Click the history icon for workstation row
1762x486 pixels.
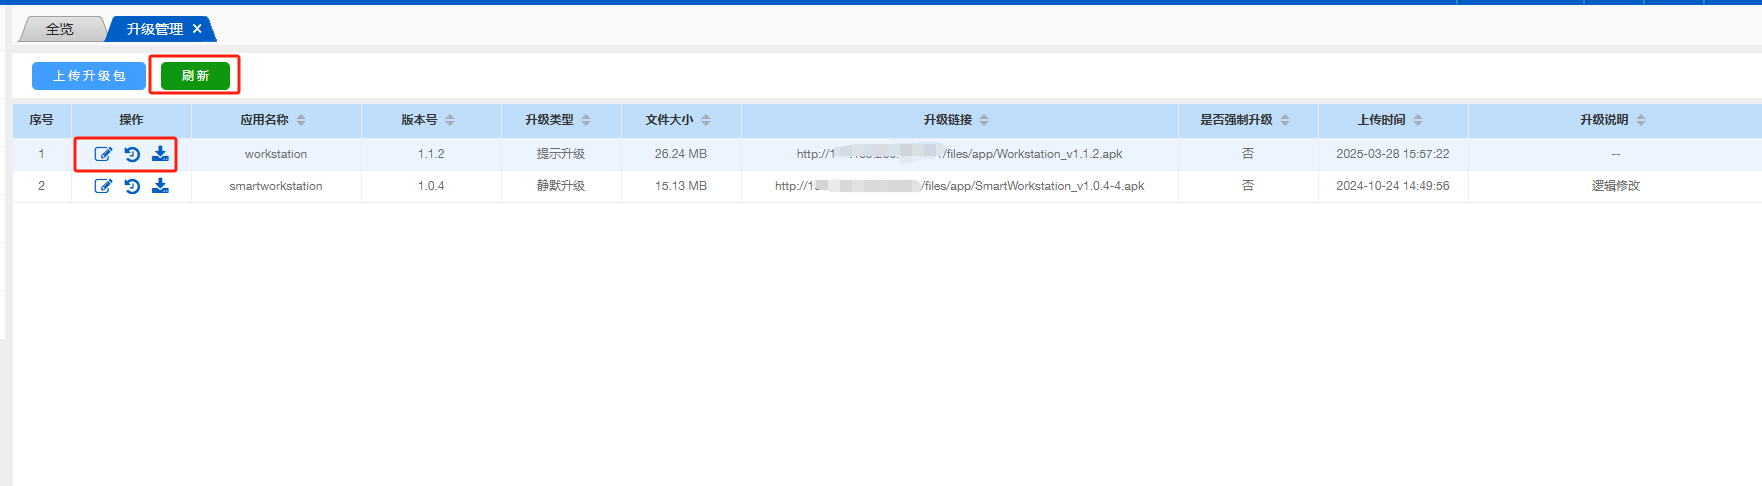click(x=132, y=154)
